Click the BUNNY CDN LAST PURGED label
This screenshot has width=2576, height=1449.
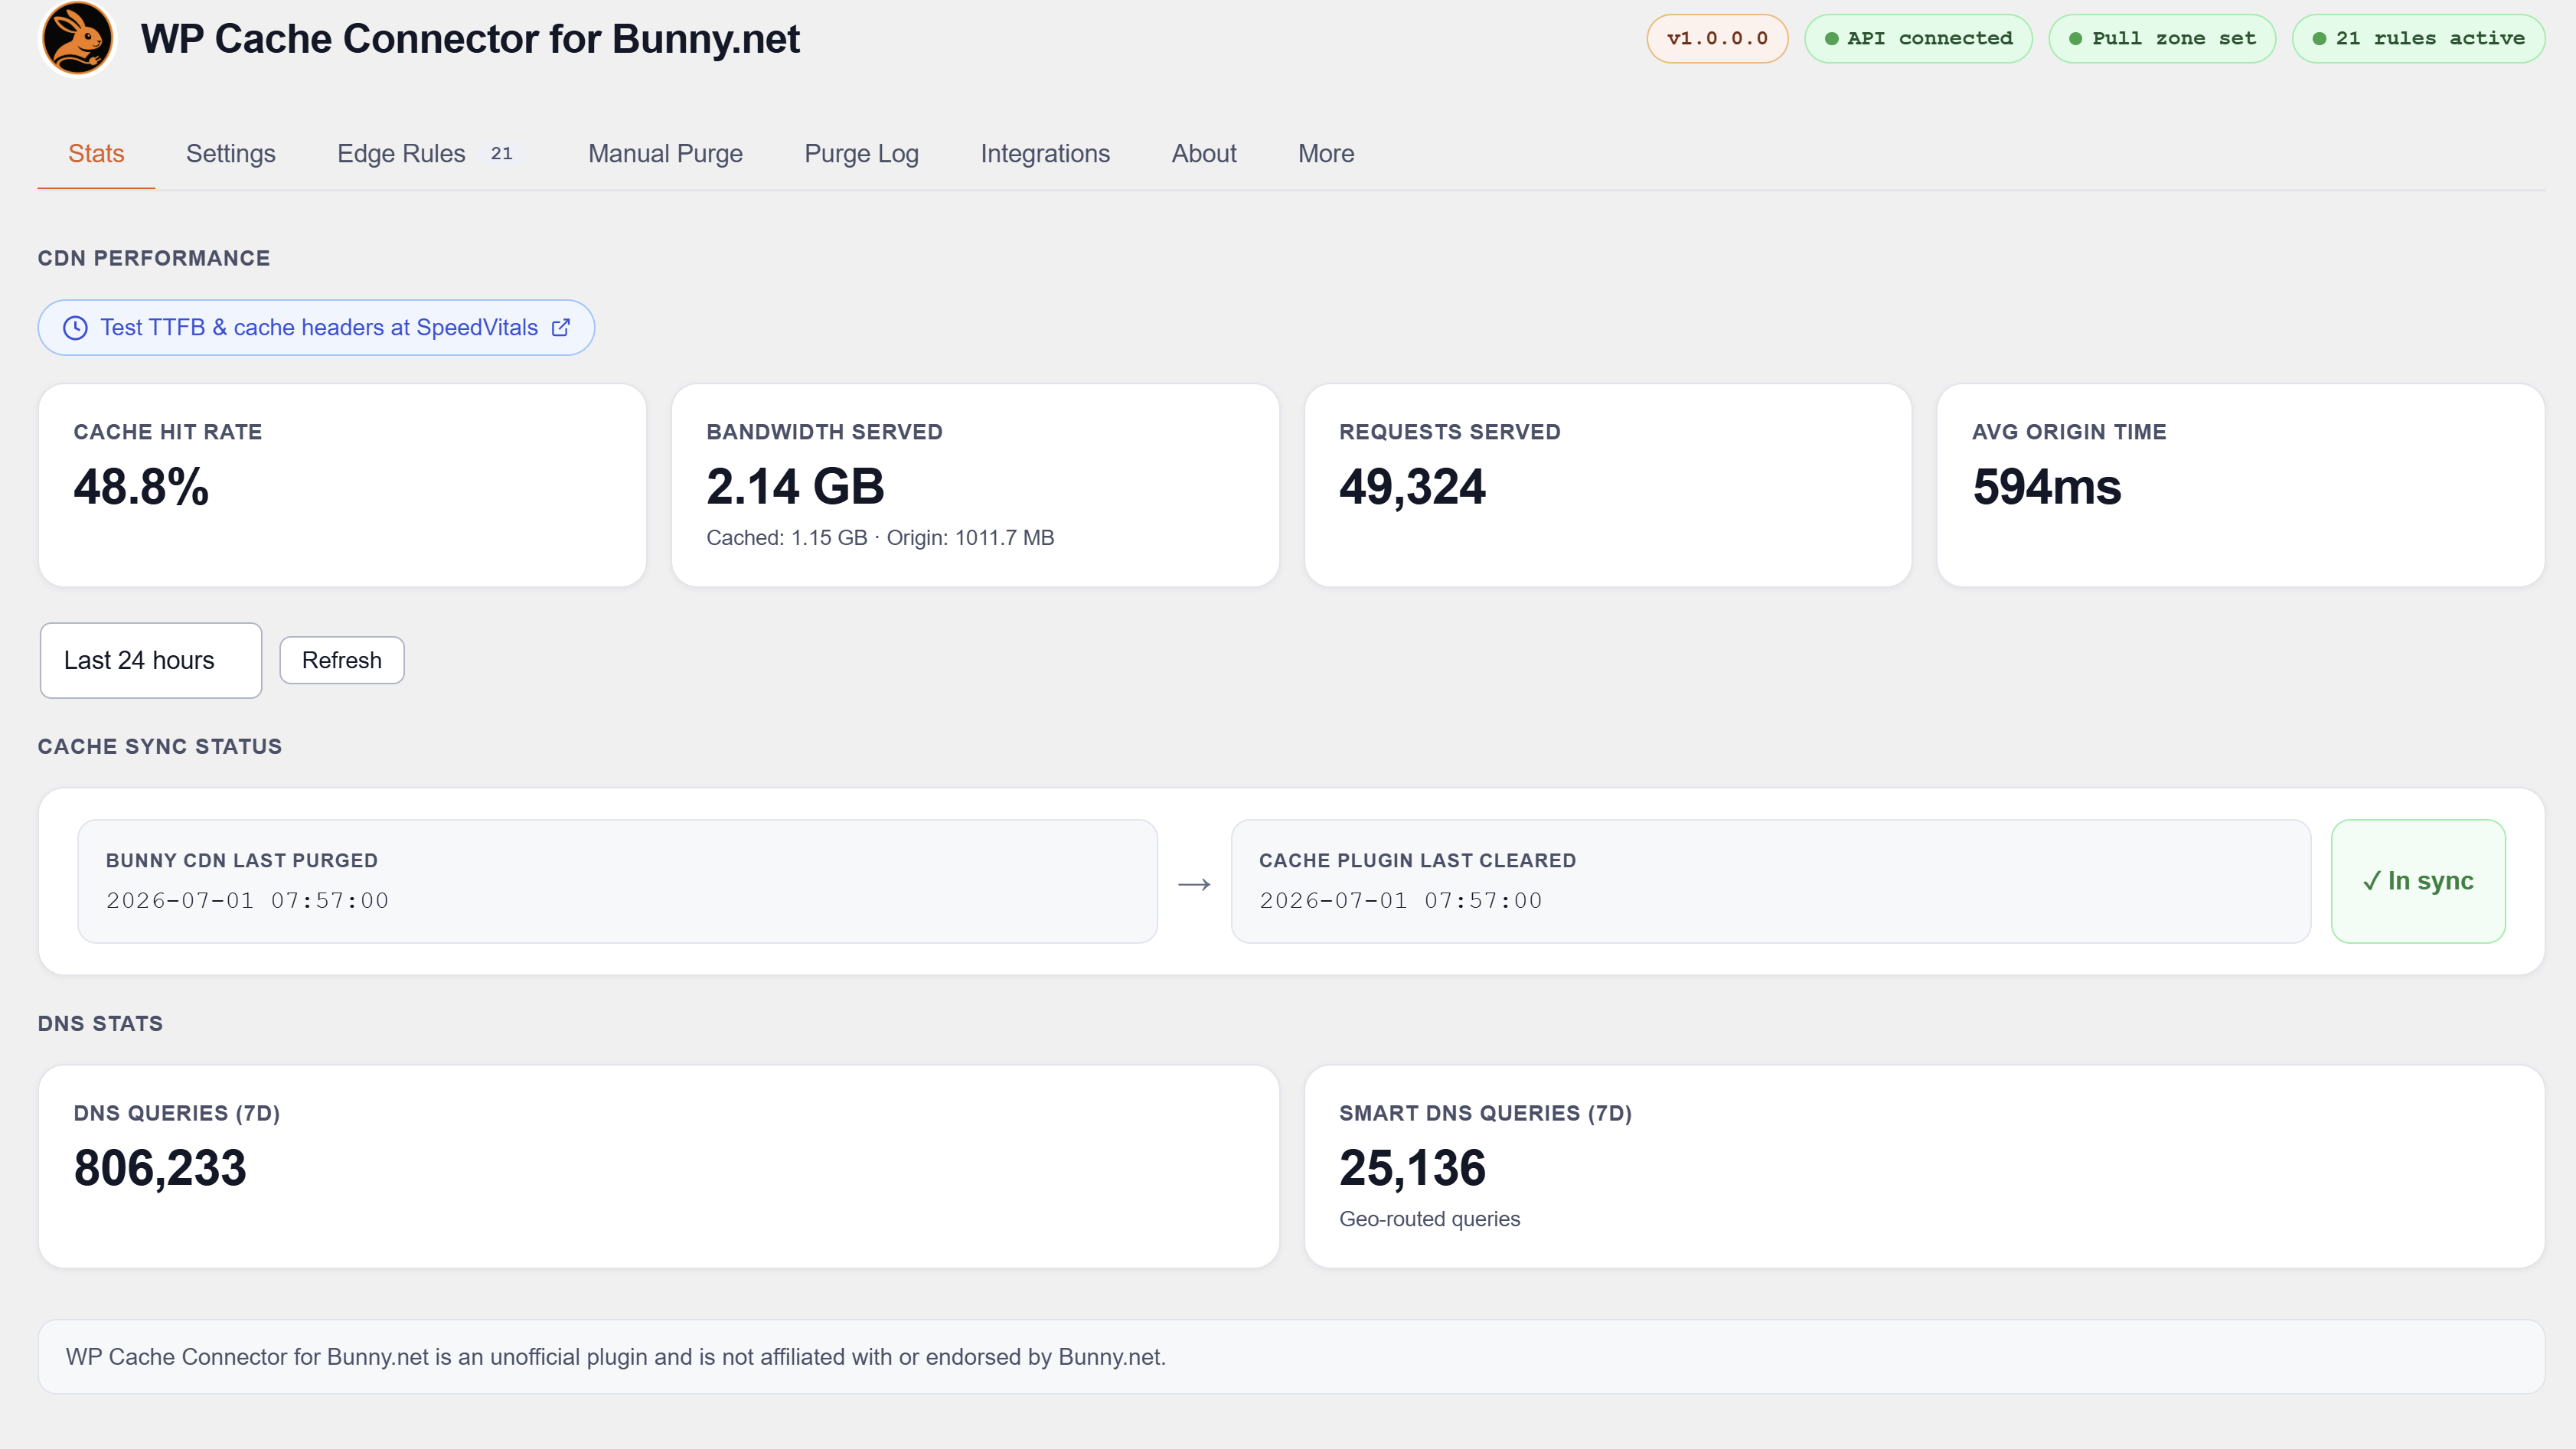[242, 861]
